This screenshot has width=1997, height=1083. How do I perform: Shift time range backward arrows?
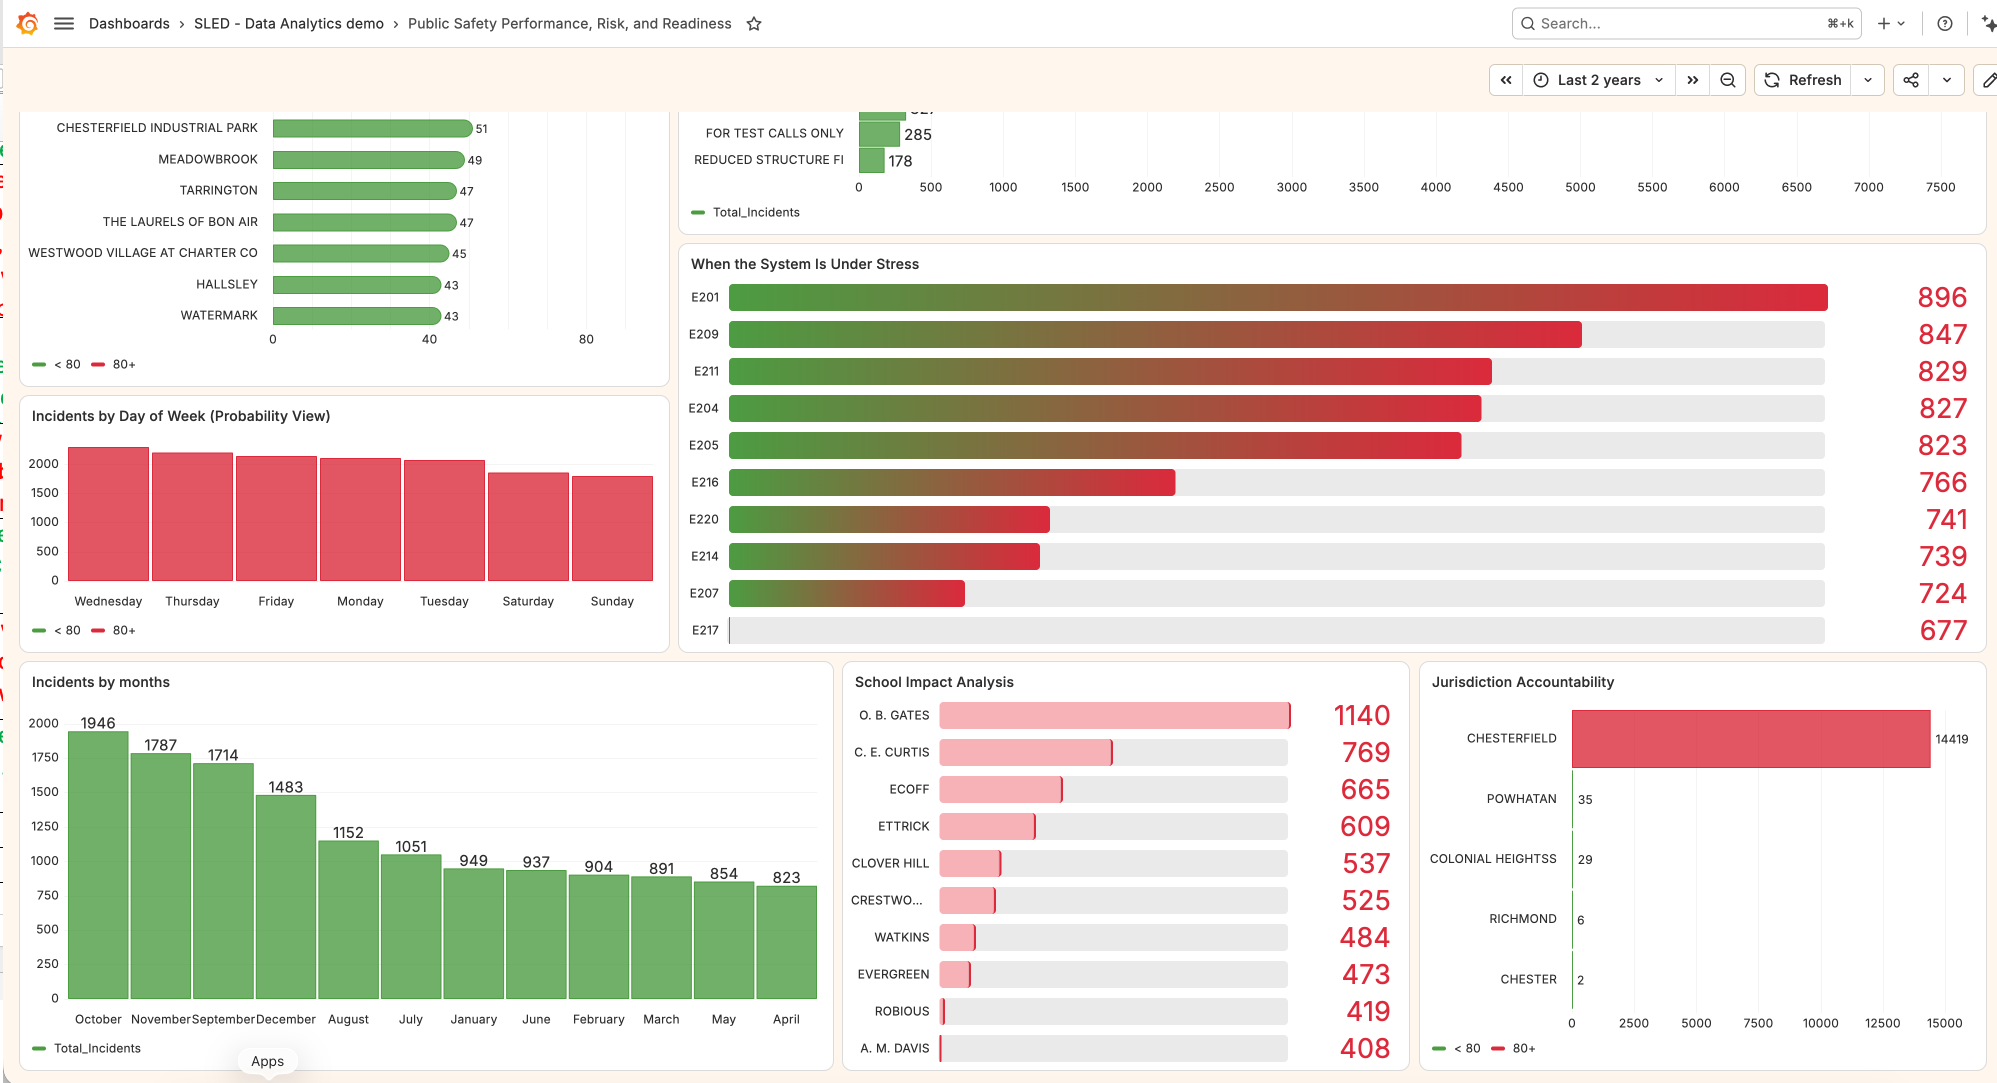[x=1506, y=80]
